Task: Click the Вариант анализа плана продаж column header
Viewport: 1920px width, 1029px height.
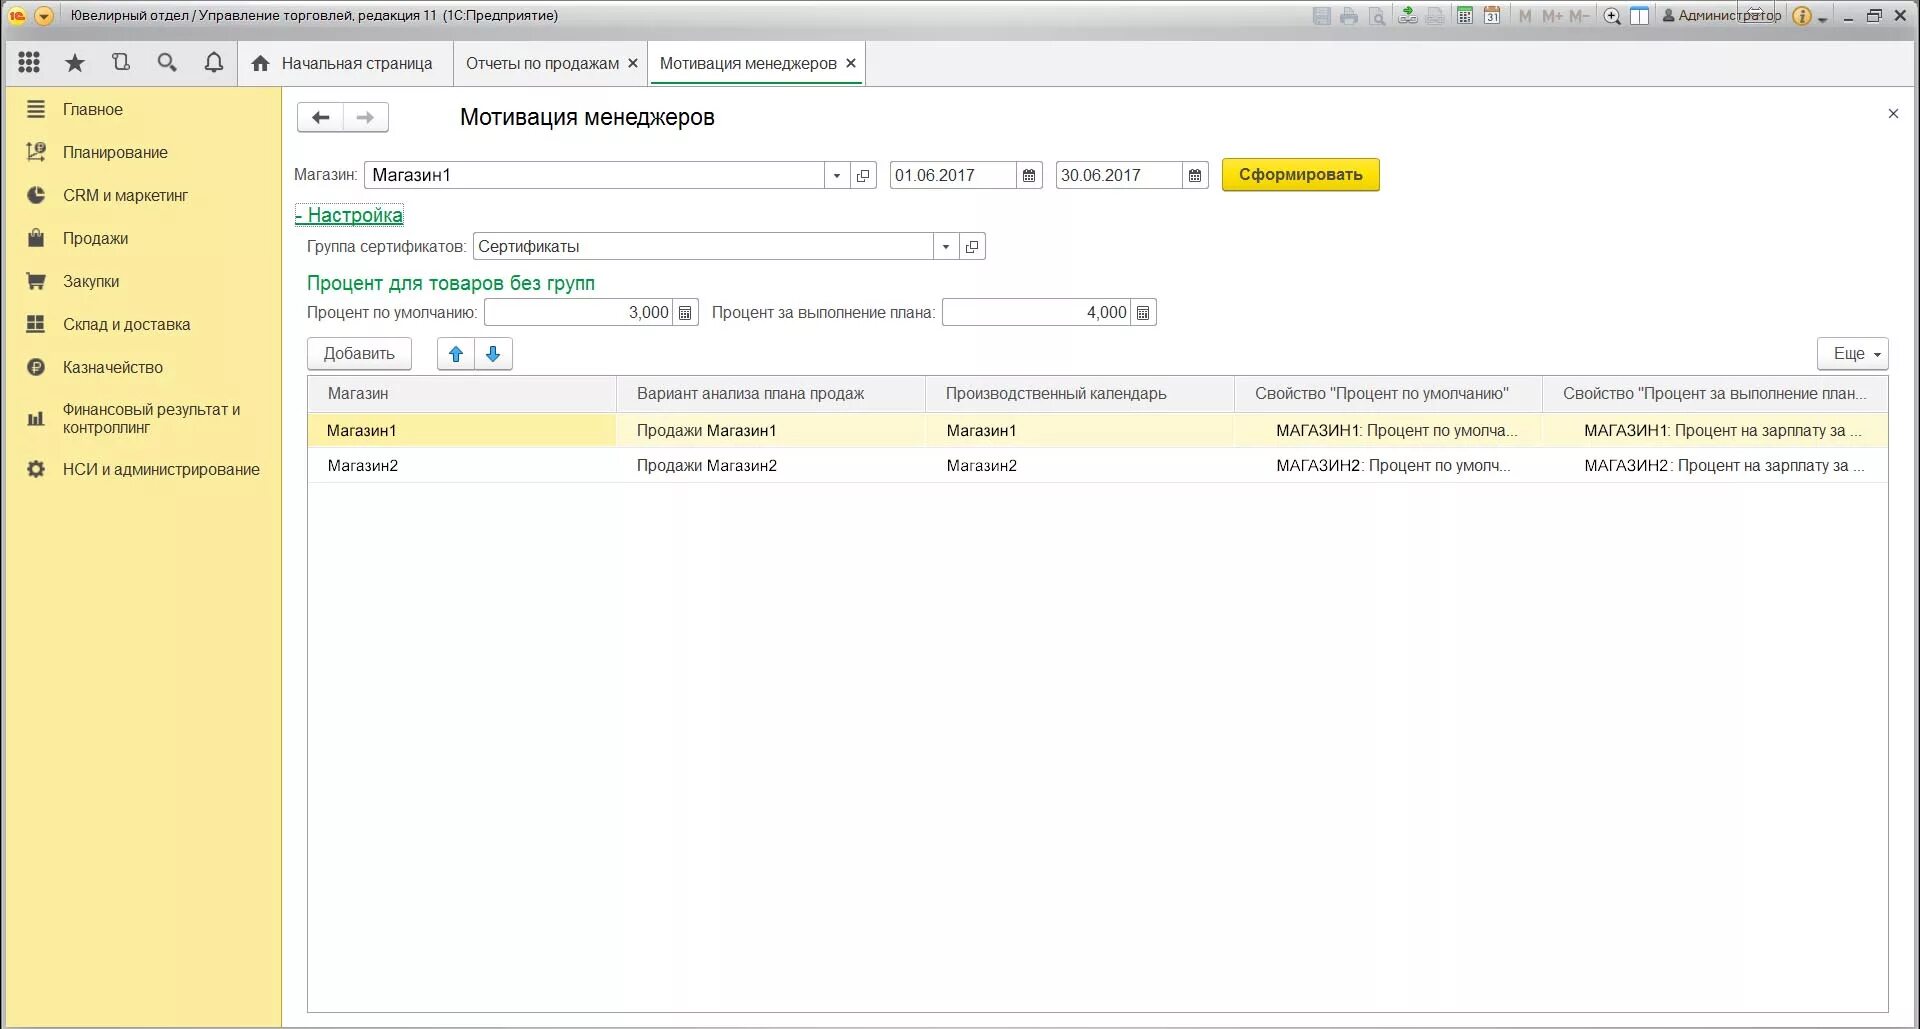Action: pos(771,393)
